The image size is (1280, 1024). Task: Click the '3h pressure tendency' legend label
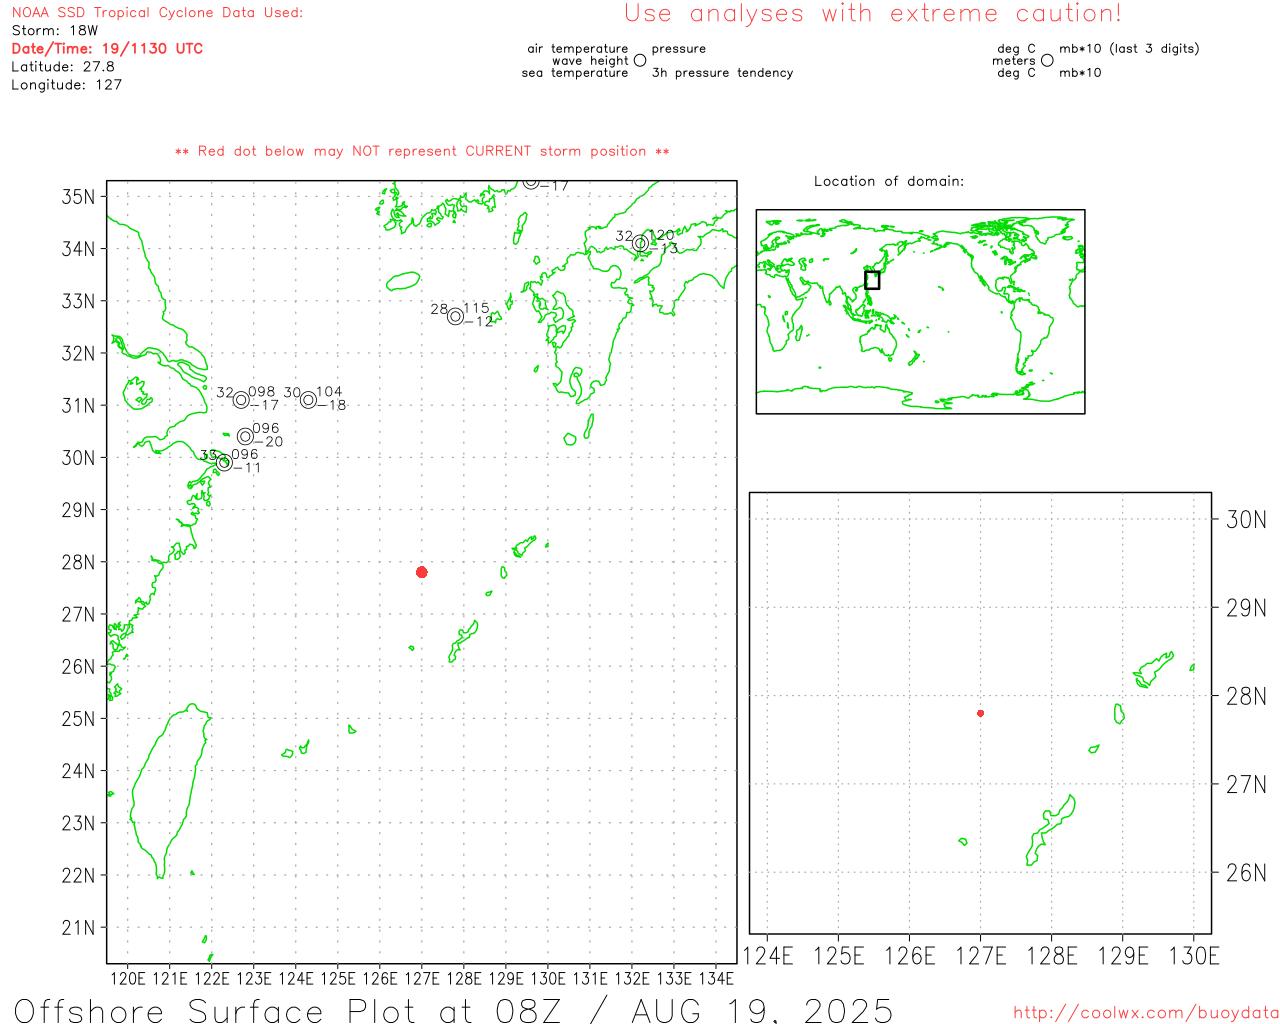pos(722,73)
